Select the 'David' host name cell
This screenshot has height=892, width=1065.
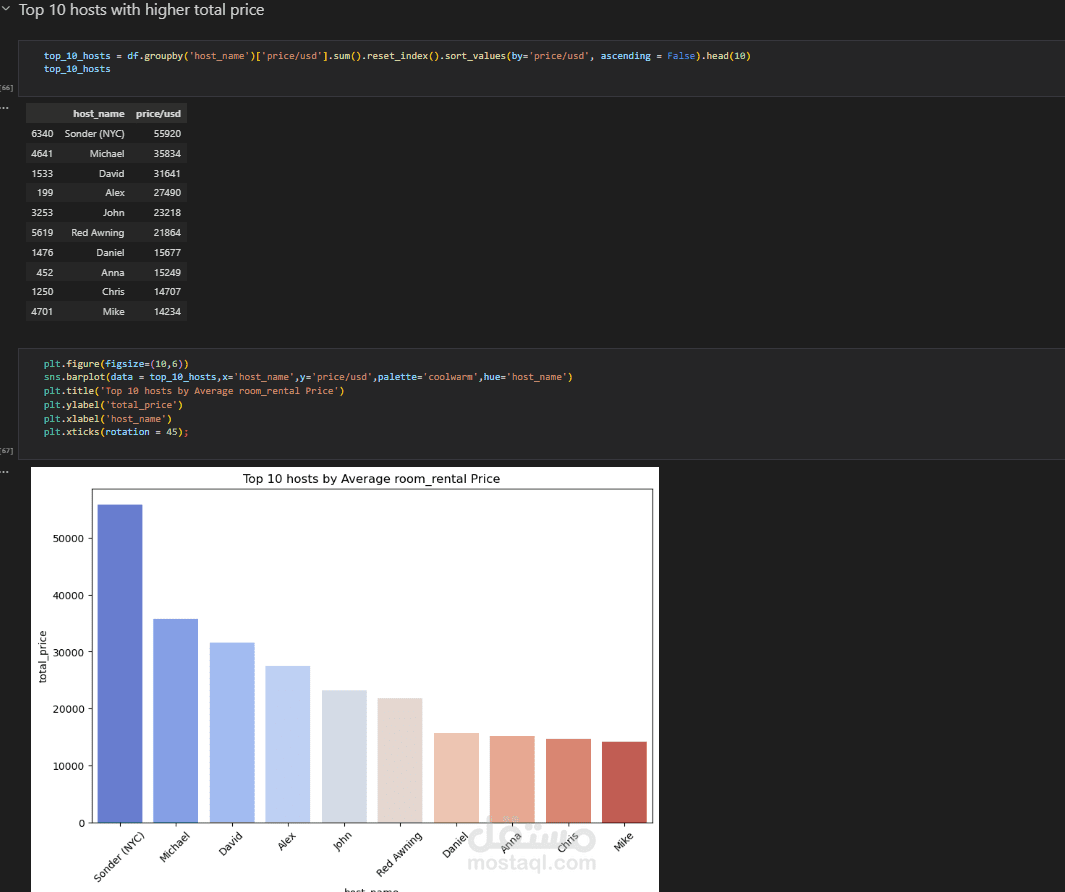click(111, 174)
